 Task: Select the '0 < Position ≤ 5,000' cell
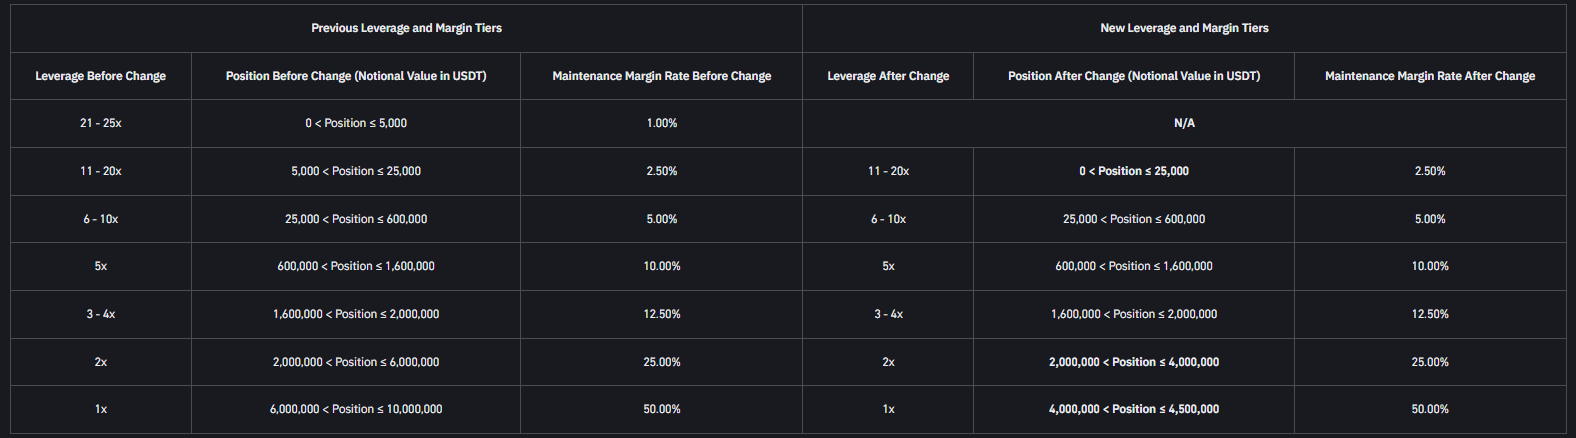coord(356,123)
